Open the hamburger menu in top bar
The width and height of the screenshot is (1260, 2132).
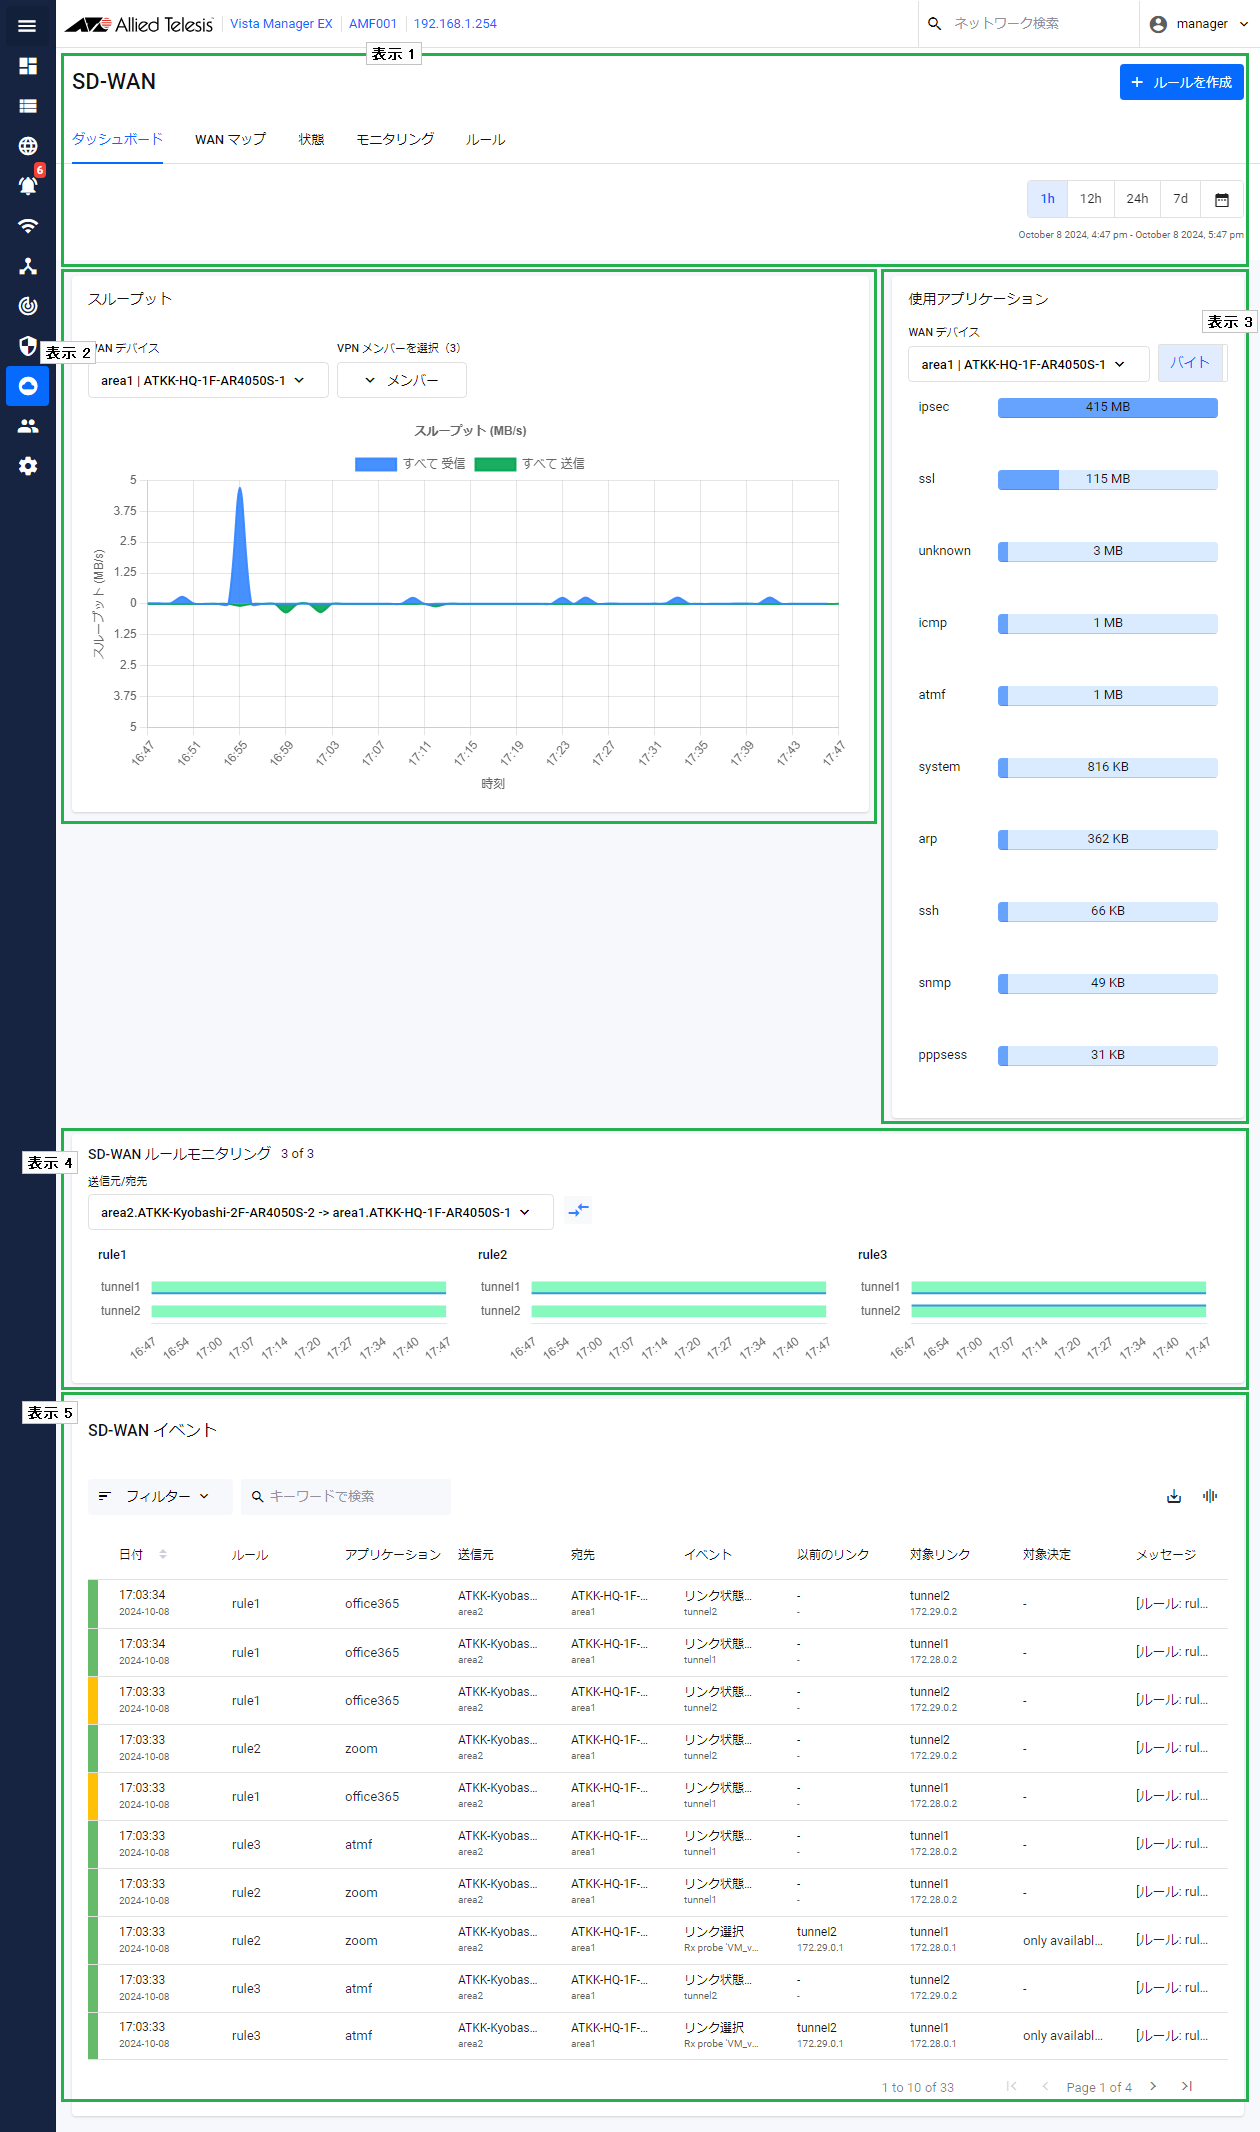27,25
